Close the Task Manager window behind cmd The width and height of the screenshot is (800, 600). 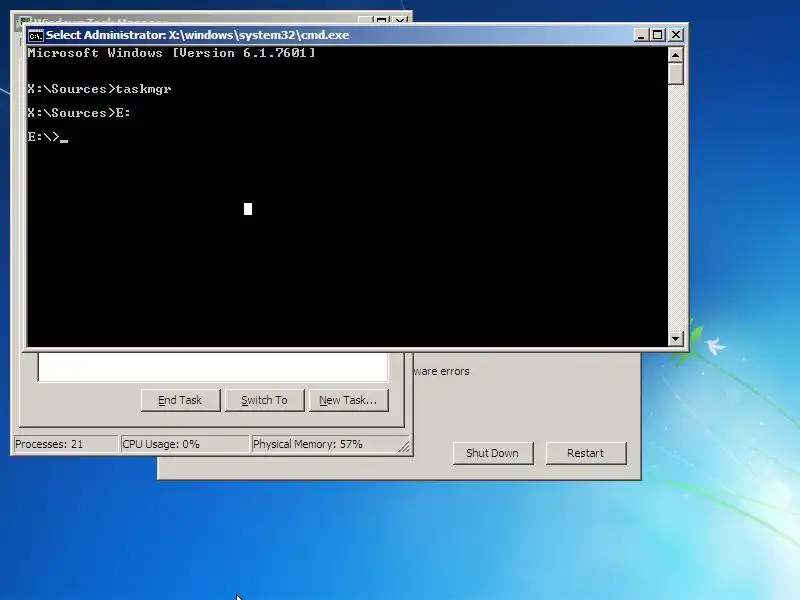tap(401, 20)
